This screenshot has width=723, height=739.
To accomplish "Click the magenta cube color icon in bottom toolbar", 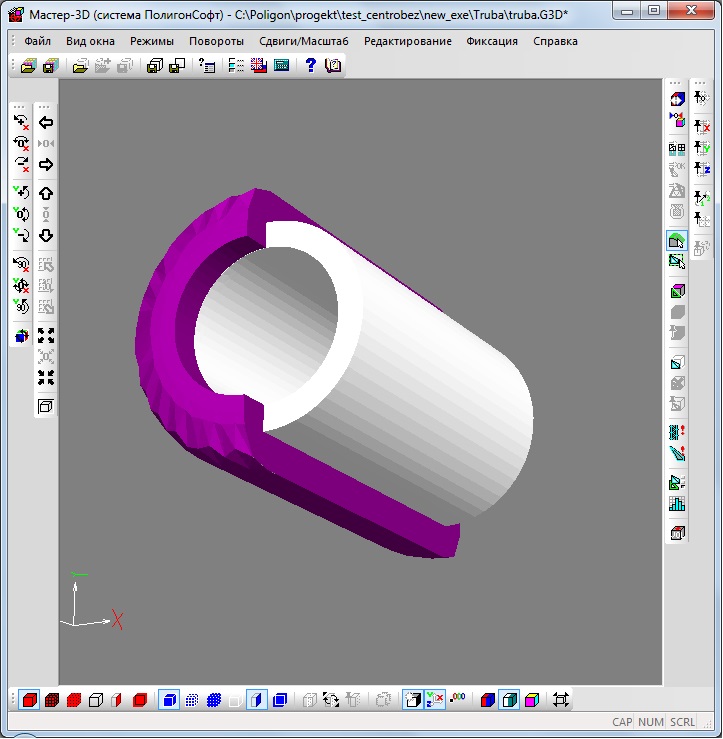I will point(531,700).
